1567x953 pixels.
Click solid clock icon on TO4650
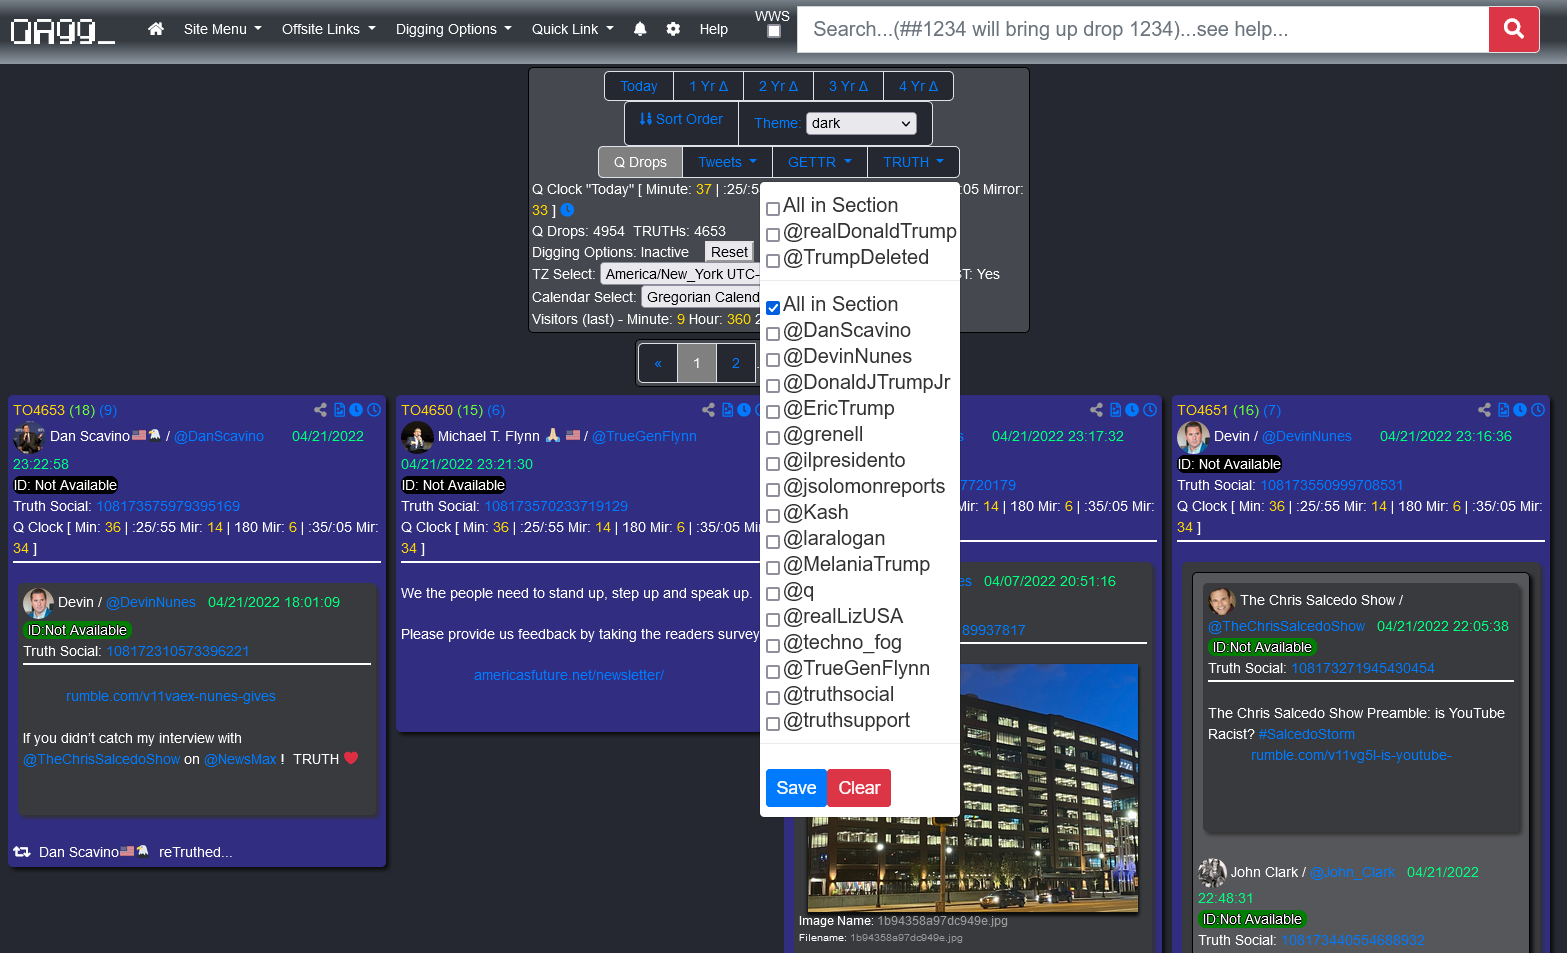(x=744, y=410)
